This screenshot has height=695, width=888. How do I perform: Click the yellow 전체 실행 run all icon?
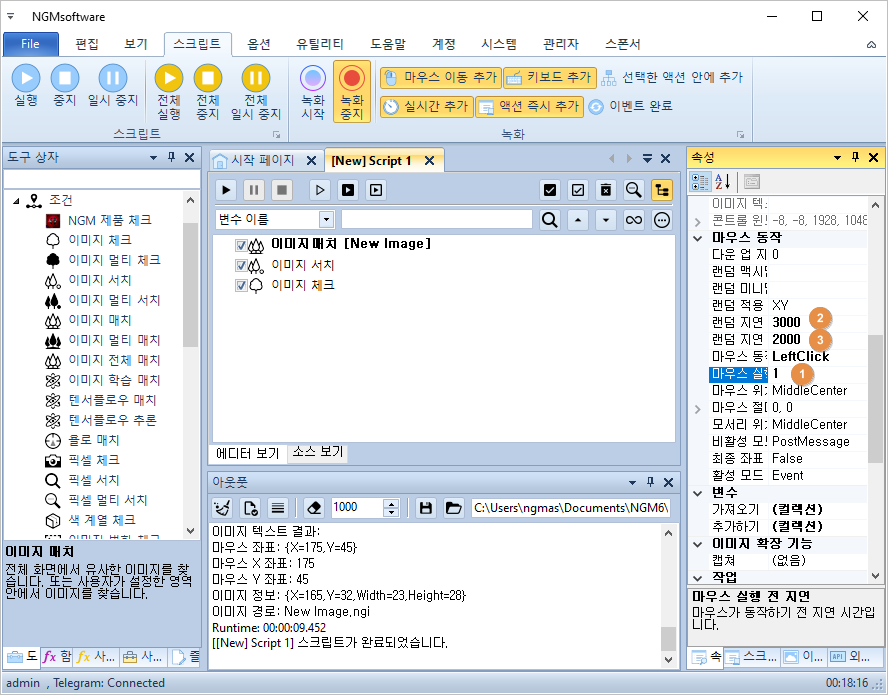(169, 78)
